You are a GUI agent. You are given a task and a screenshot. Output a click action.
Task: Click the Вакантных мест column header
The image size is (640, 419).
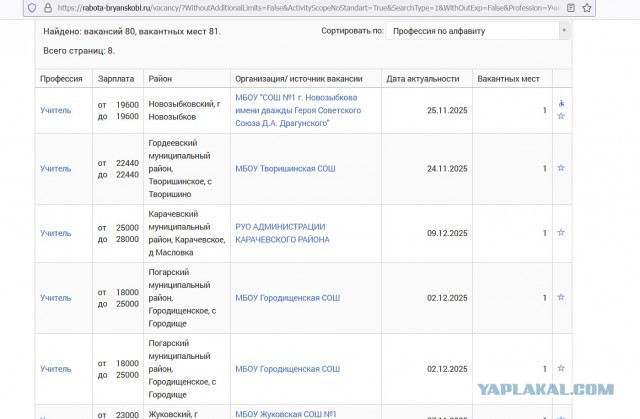coord(509,79)
